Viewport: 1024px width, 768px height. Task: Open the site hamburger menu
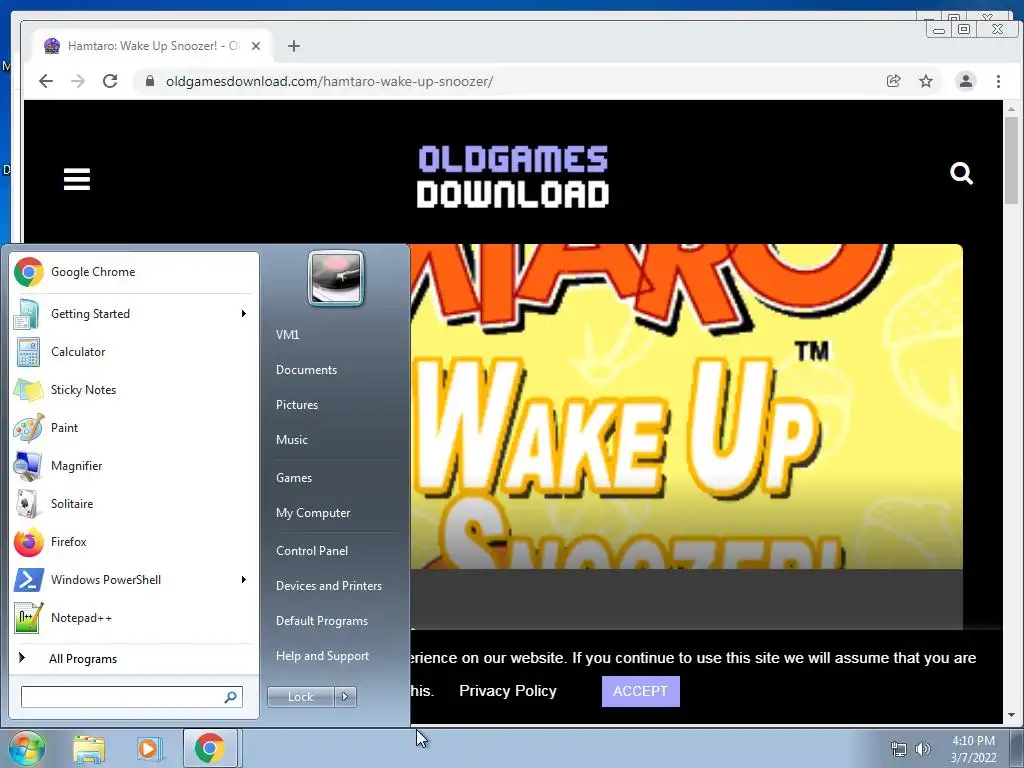[76, 179]
